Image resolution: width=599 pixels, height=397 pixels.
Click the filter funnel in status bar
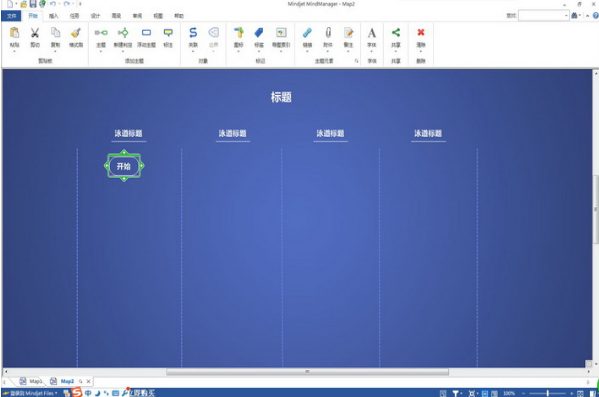pos(455,393)
